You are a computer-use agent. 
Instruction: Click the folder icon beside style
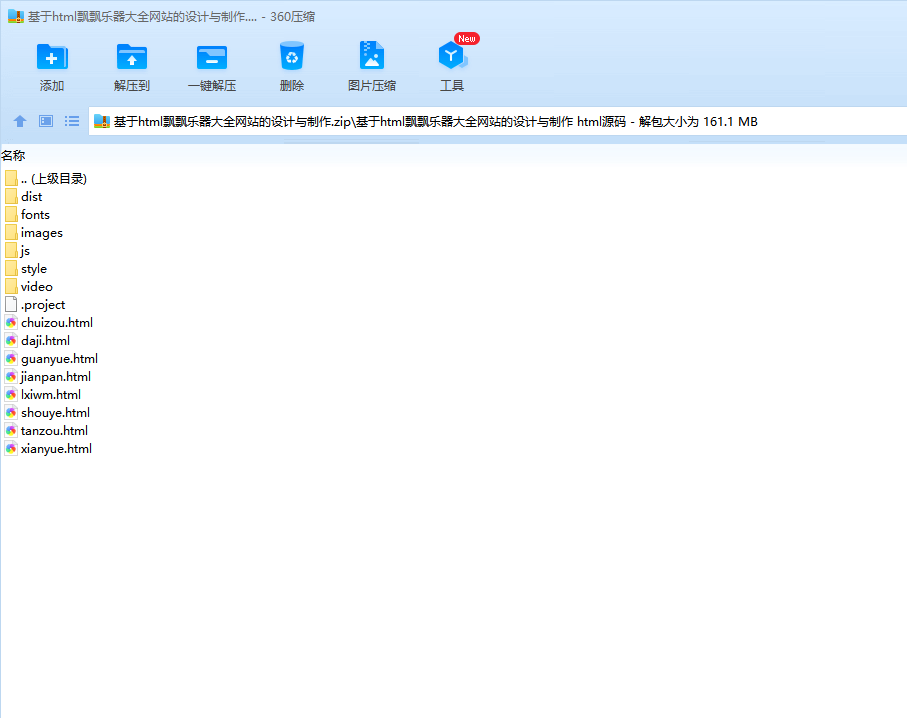[11, 268]
